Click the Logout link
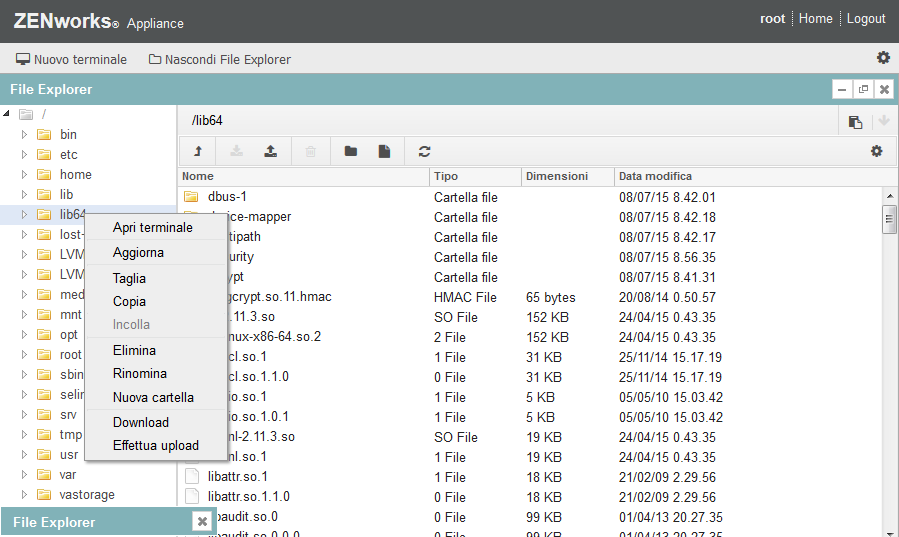Screen dimensions: 899x537 [866, 19]
